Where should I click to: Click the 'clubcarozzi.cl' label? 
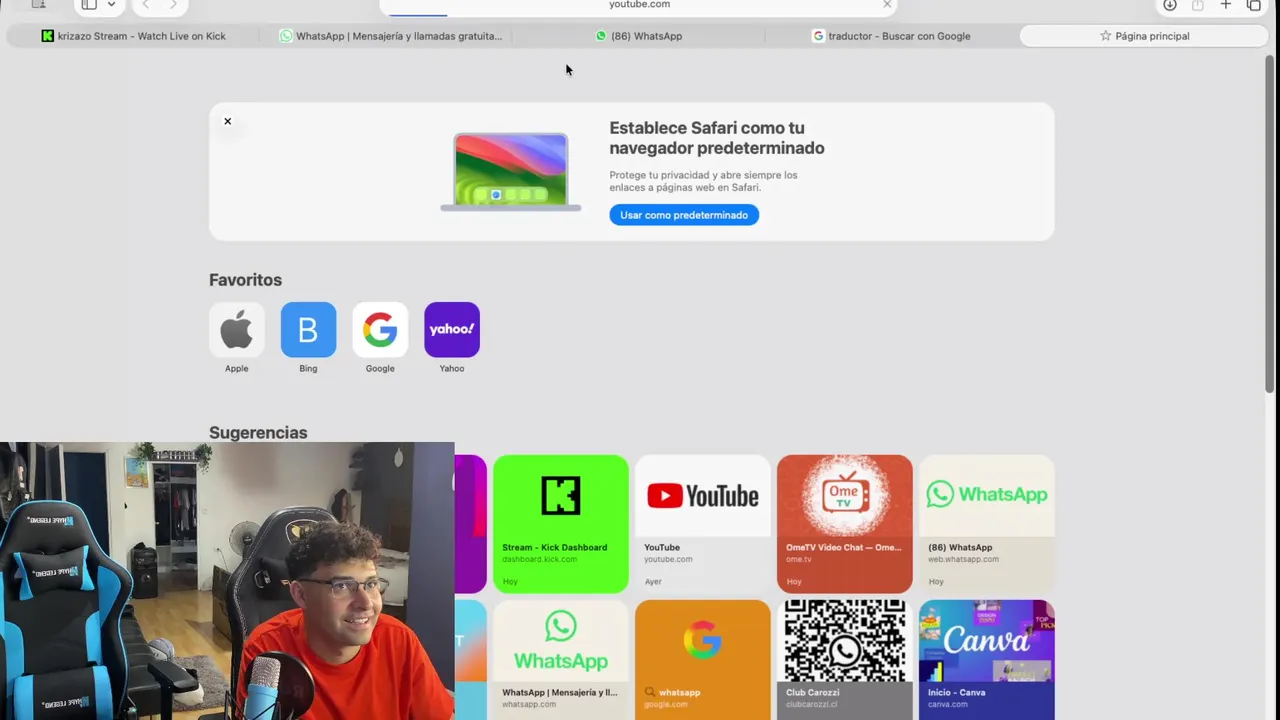[811, 704]
